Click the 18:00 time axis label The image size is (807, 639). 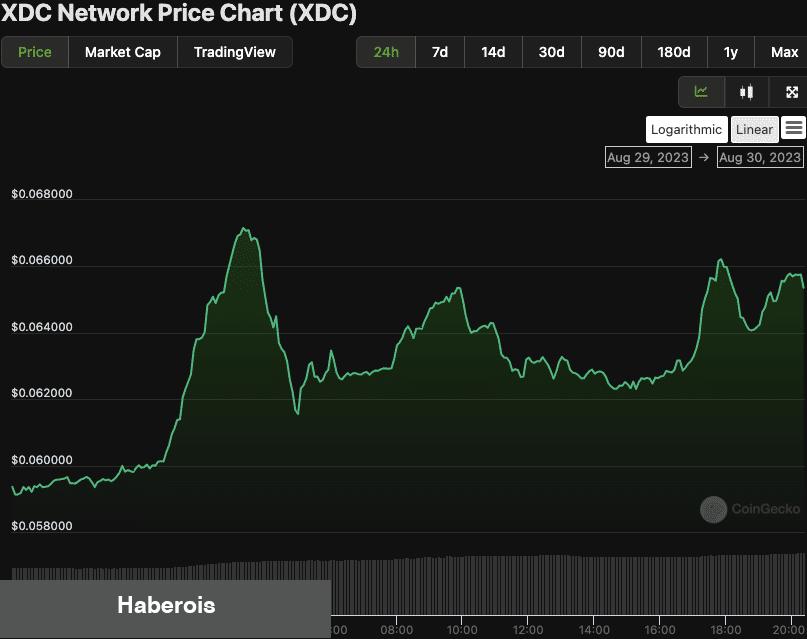coord(725,630)
